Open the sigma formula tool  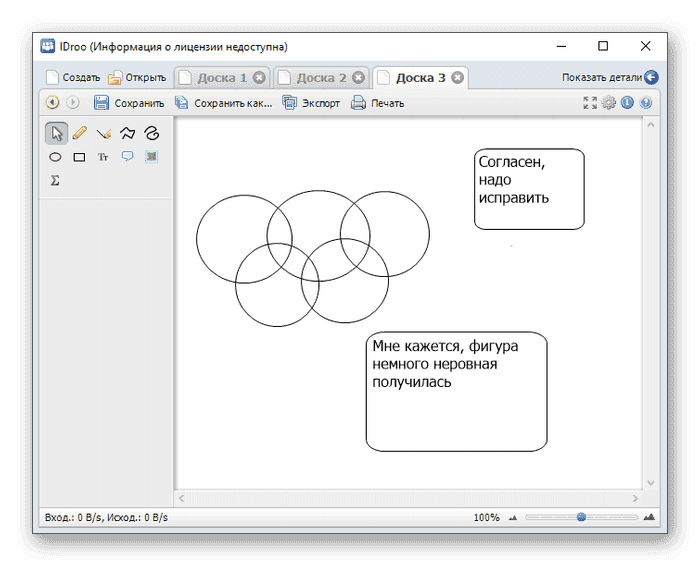point(56,181)
